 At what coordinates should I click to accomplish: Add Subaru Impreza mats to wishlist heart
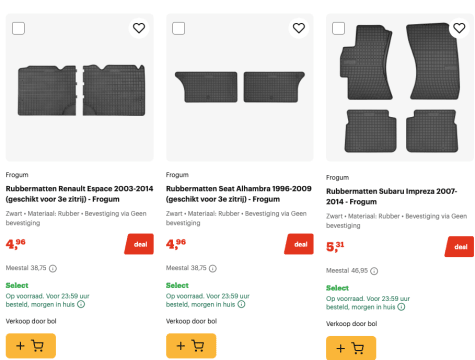(459, 28)
